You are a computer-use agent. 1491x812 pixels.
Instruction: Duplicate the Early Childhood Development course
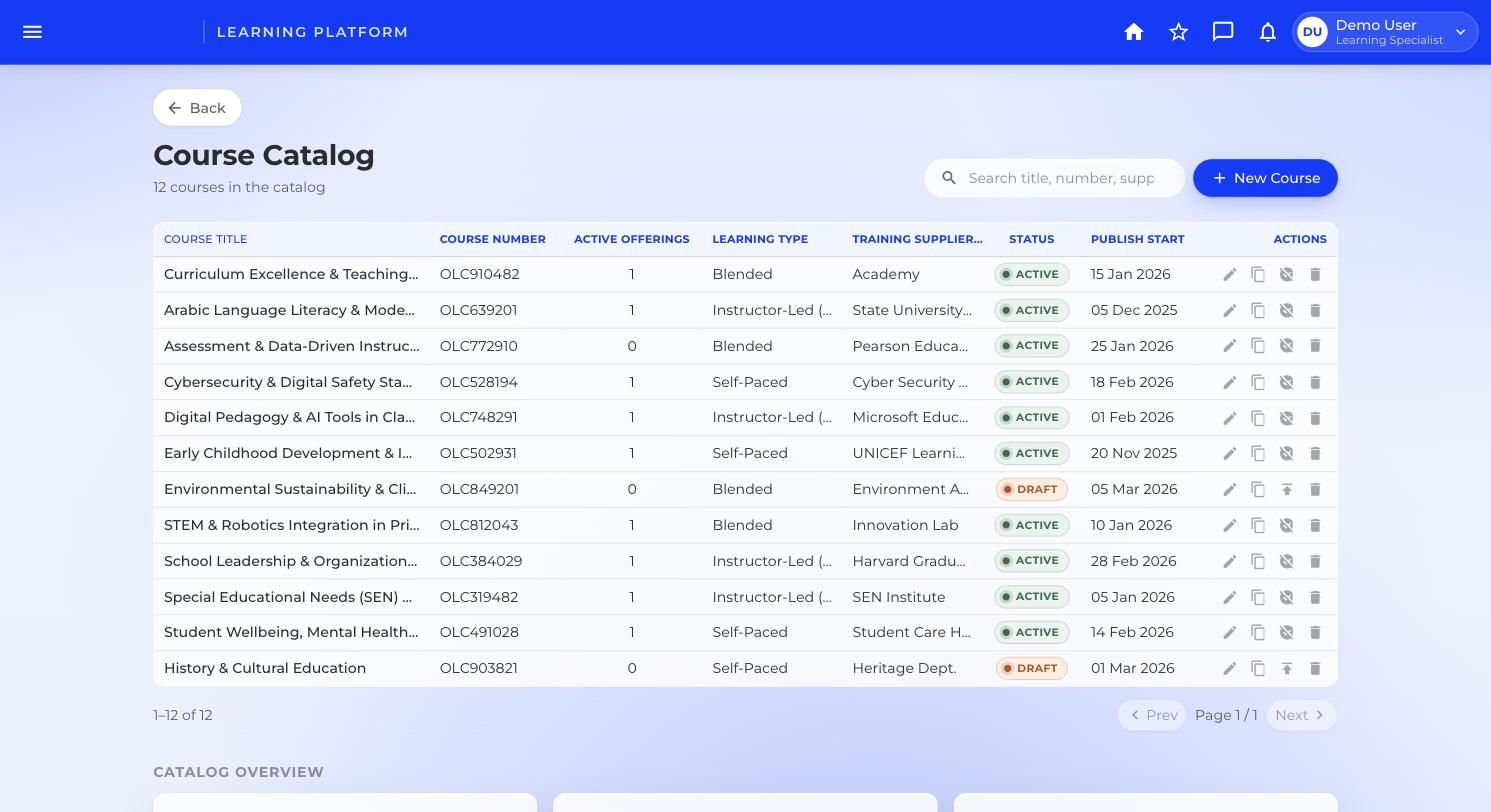click(1258, 453)
